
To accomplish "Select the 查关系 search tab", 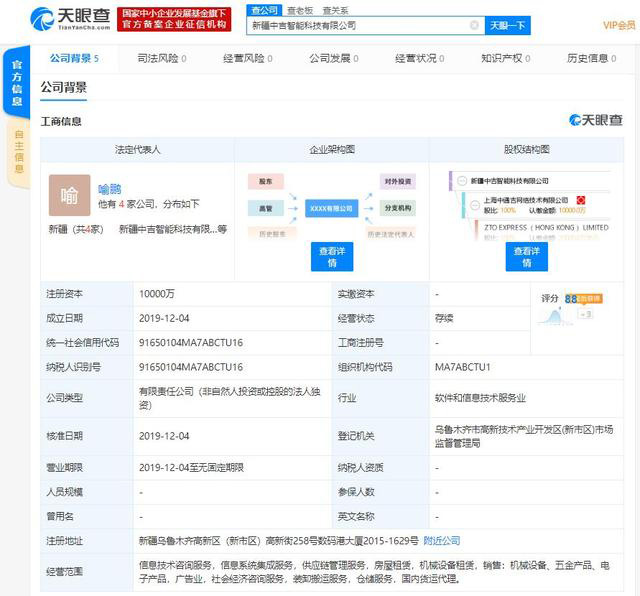I will click(336, 11).
